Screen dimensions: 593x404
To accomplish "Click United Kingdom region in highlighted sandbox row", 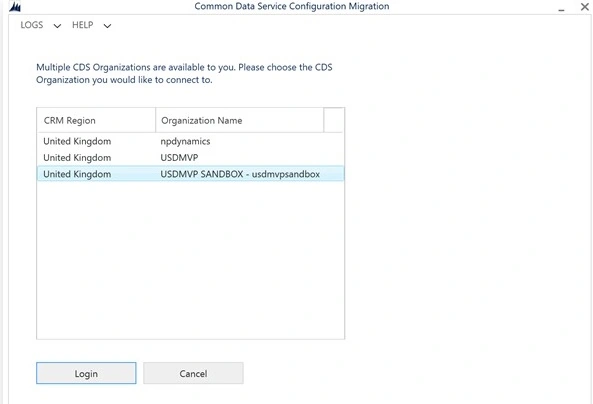I will (x=77, y=174).
